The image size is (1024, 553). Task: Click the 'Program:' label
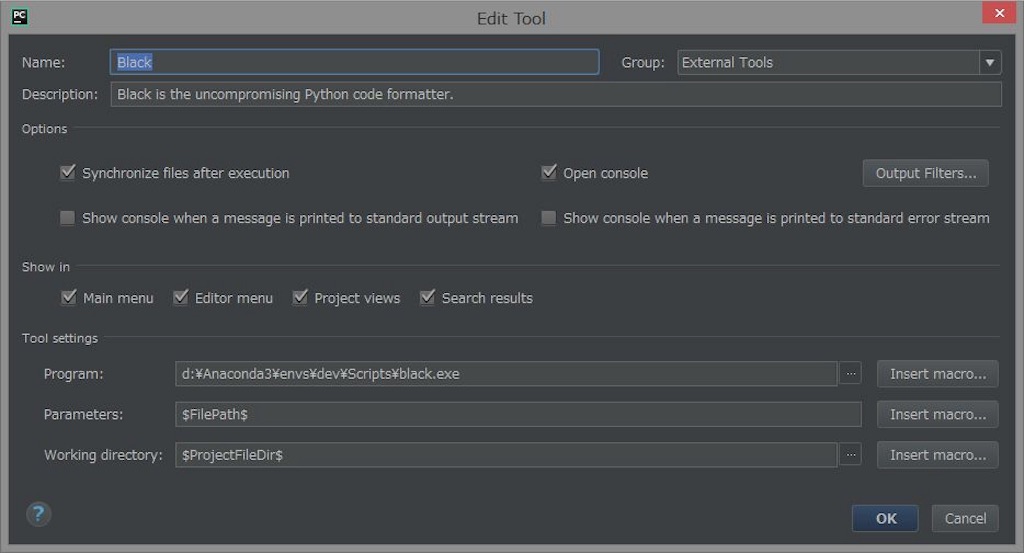click(x=73, y=374)
